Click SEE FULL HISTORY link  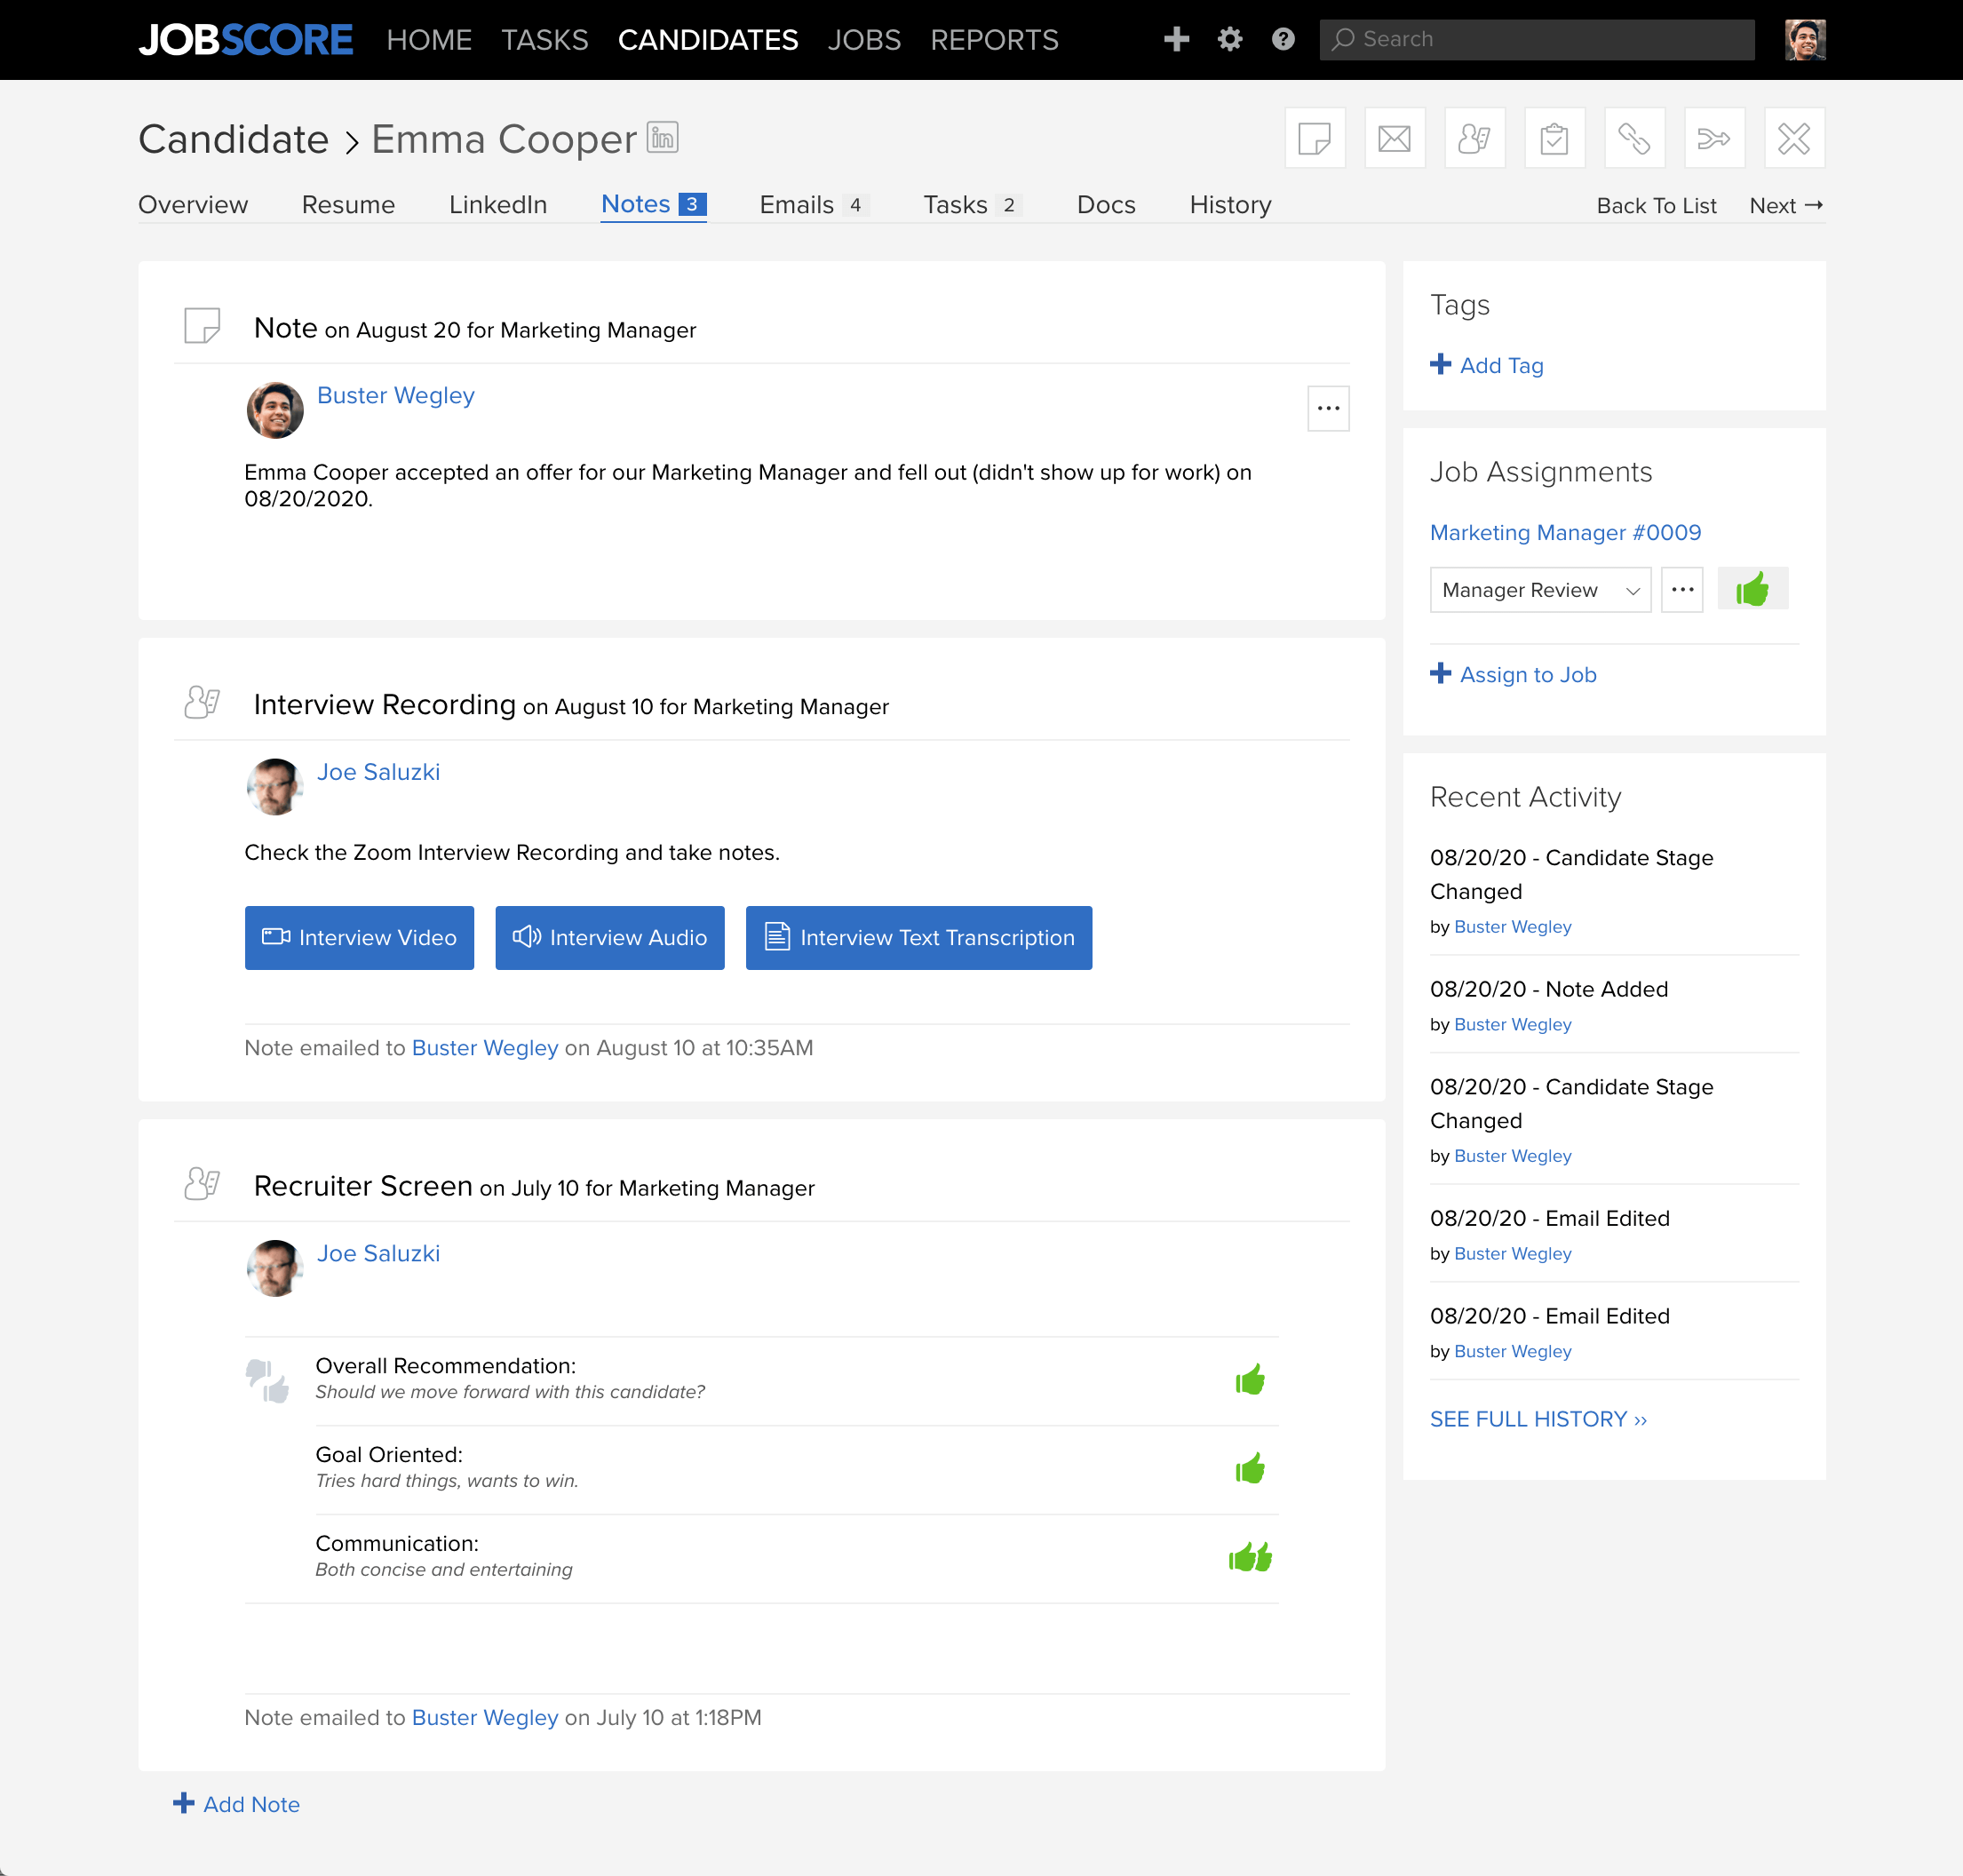[x=1538, y=1419]
